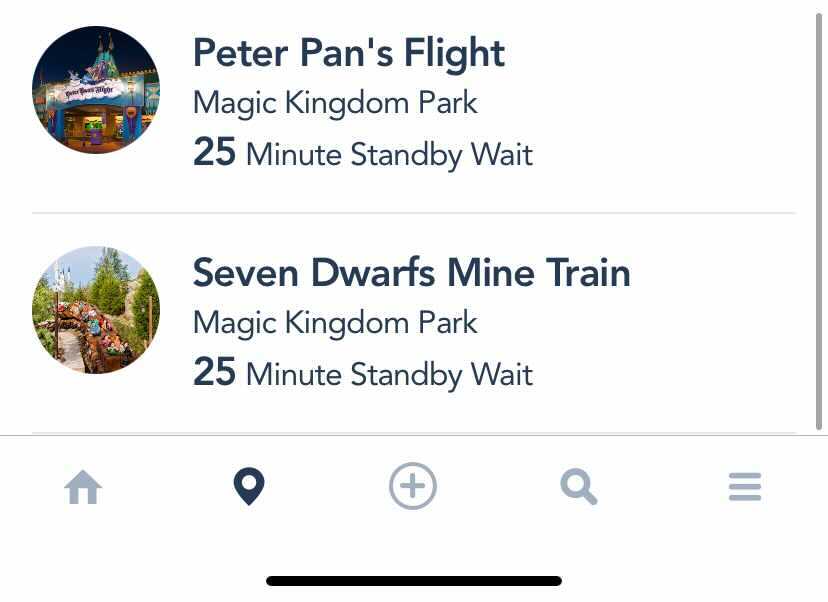Screen dimensions: 828x602
Task: Click the bold 25 in Peter Pan's wait time
Action: 214,154
